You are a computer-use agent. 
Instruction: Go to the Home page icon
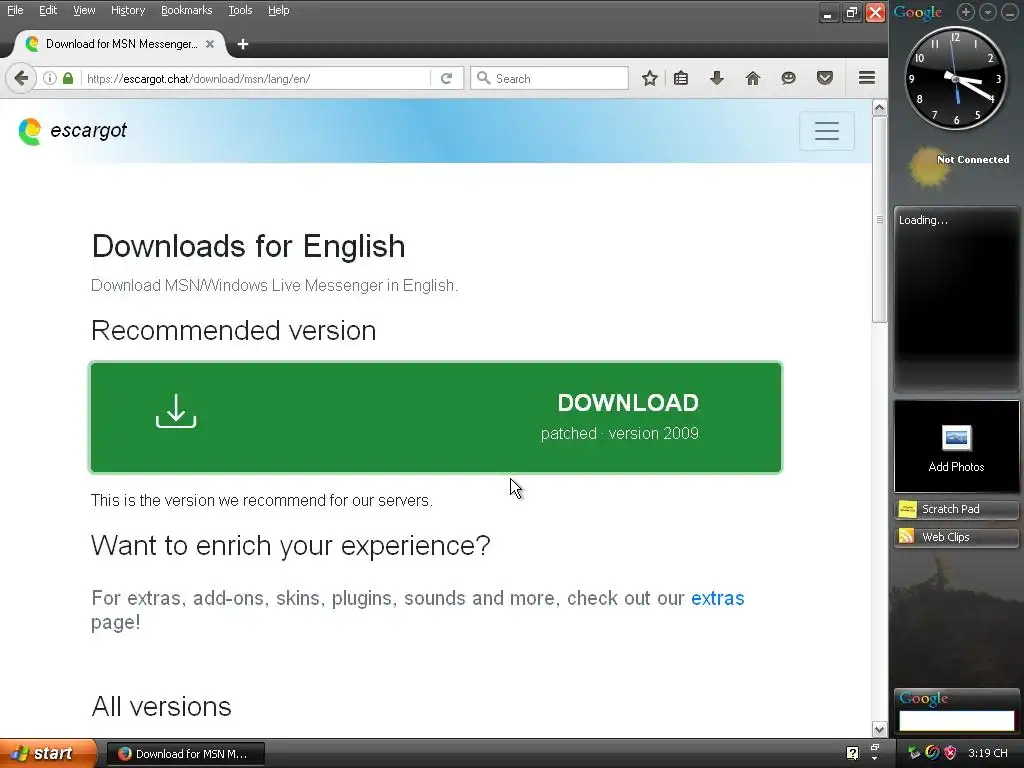tap(753, 78)
